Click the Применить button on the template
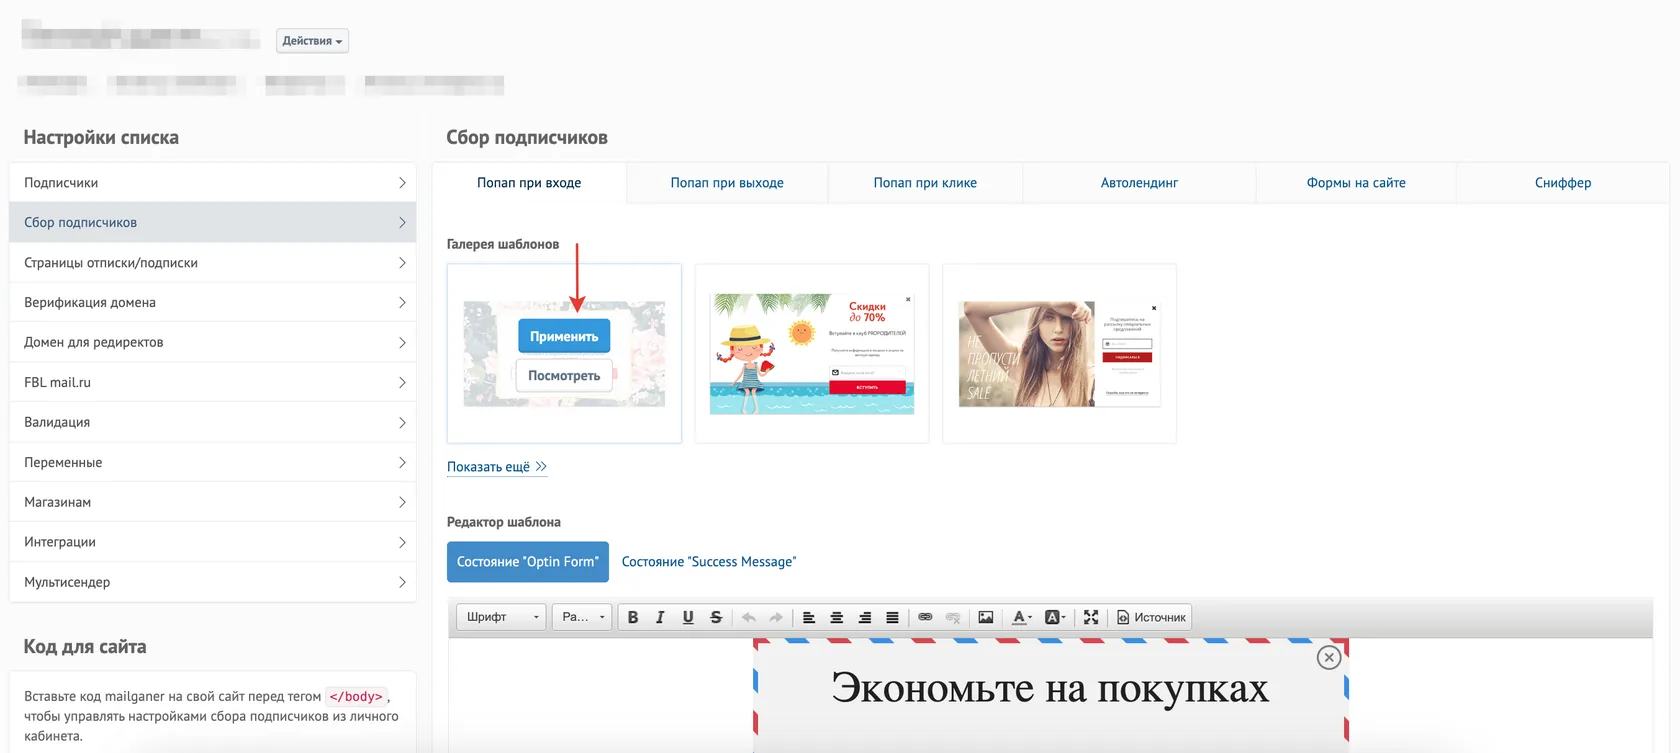The height and width of the screenshot is (753, 1680). (564, 336)
